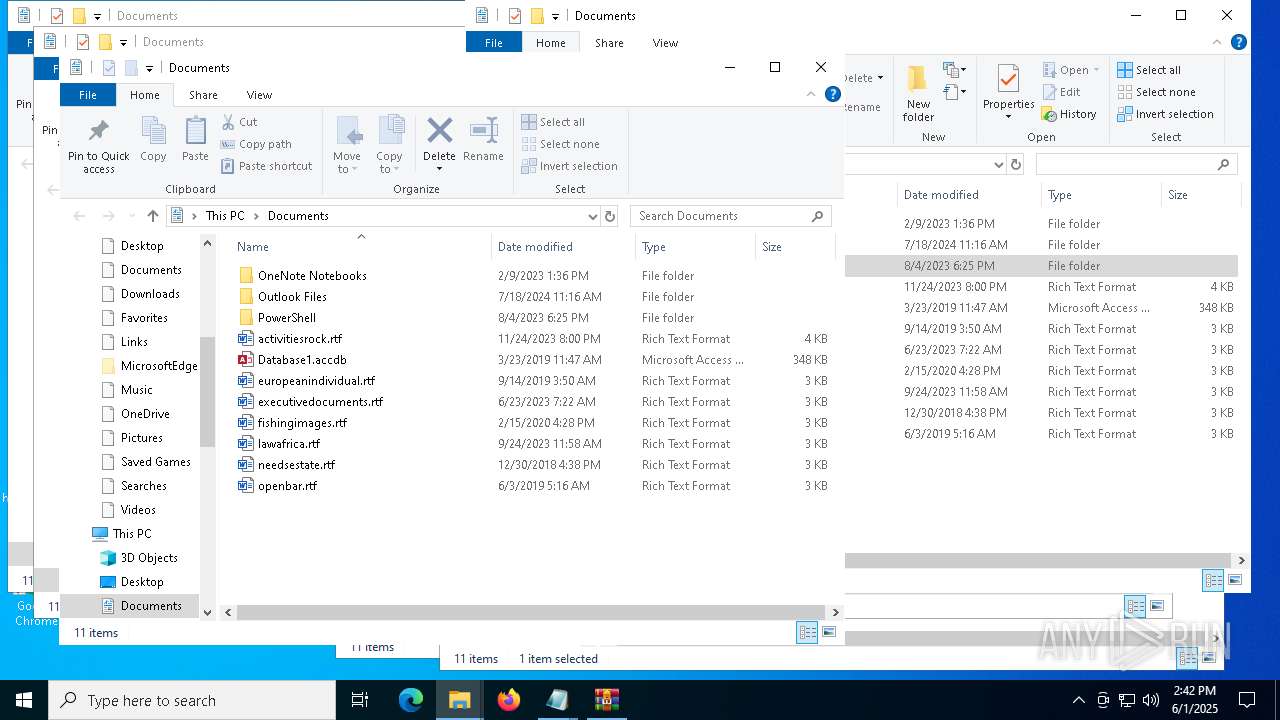Click Pin to Quick access in front window
This screenshot has height=720, width=1280.
tap(99, 146)
